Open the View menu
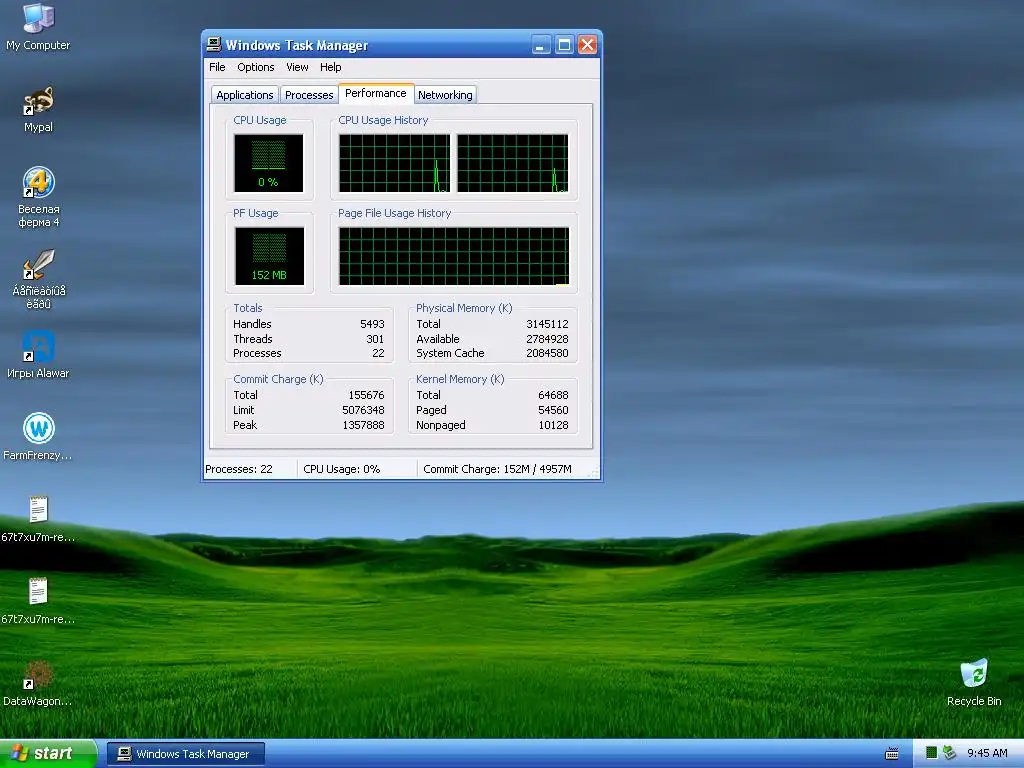The width and height of the screenshot is (1024, 768). pos(297,67)
